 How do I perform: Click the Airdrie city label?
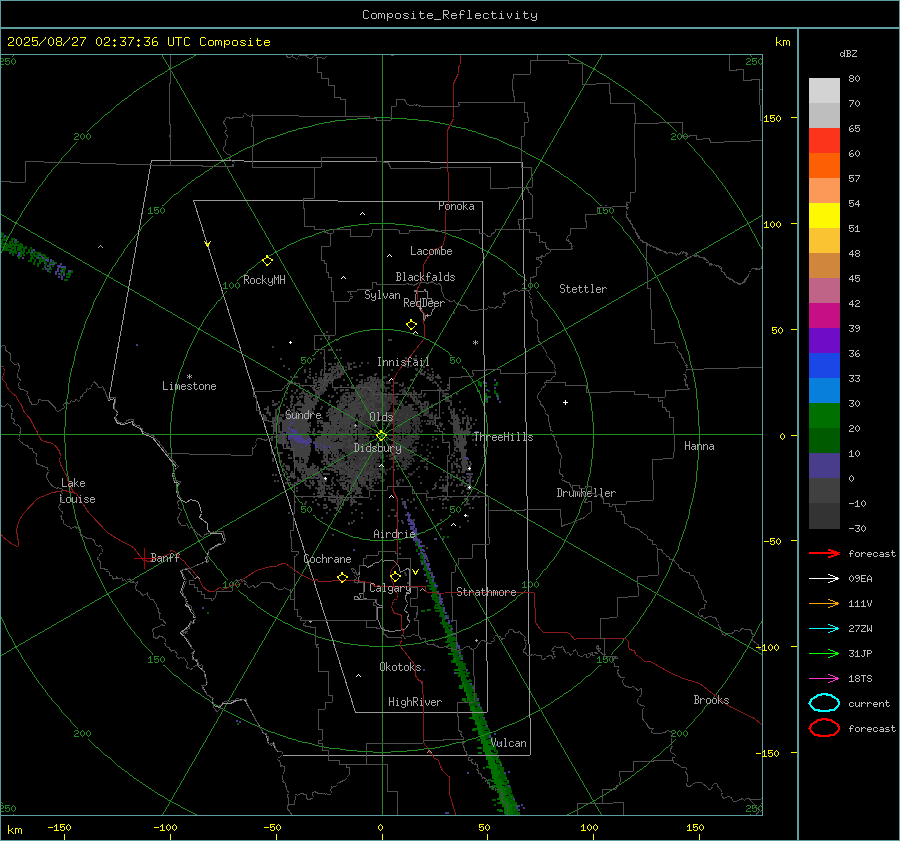tap(394, 534)
